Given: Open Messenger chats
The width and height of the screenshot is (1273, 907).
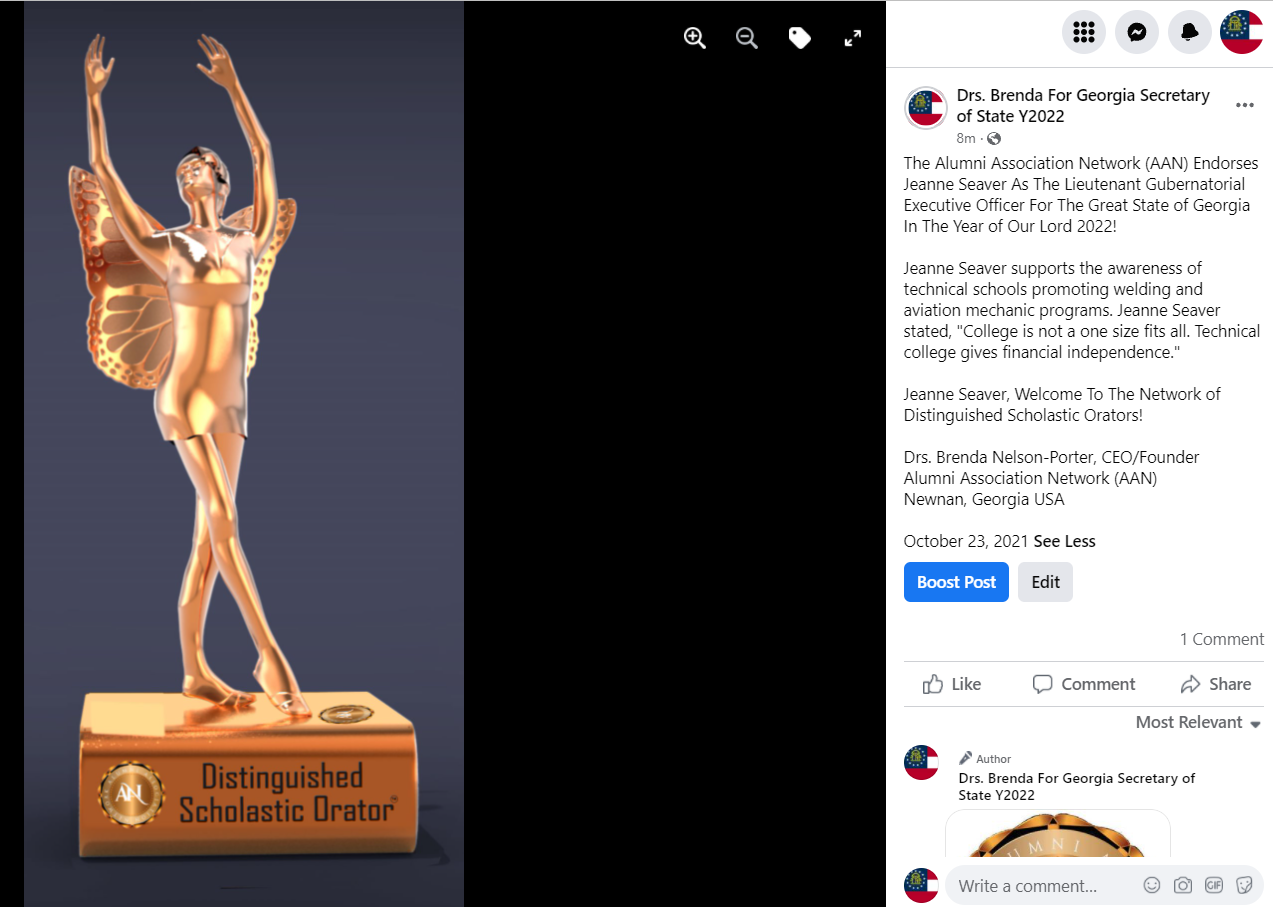Looking at the screenshot, I should tap(1136, 32).
